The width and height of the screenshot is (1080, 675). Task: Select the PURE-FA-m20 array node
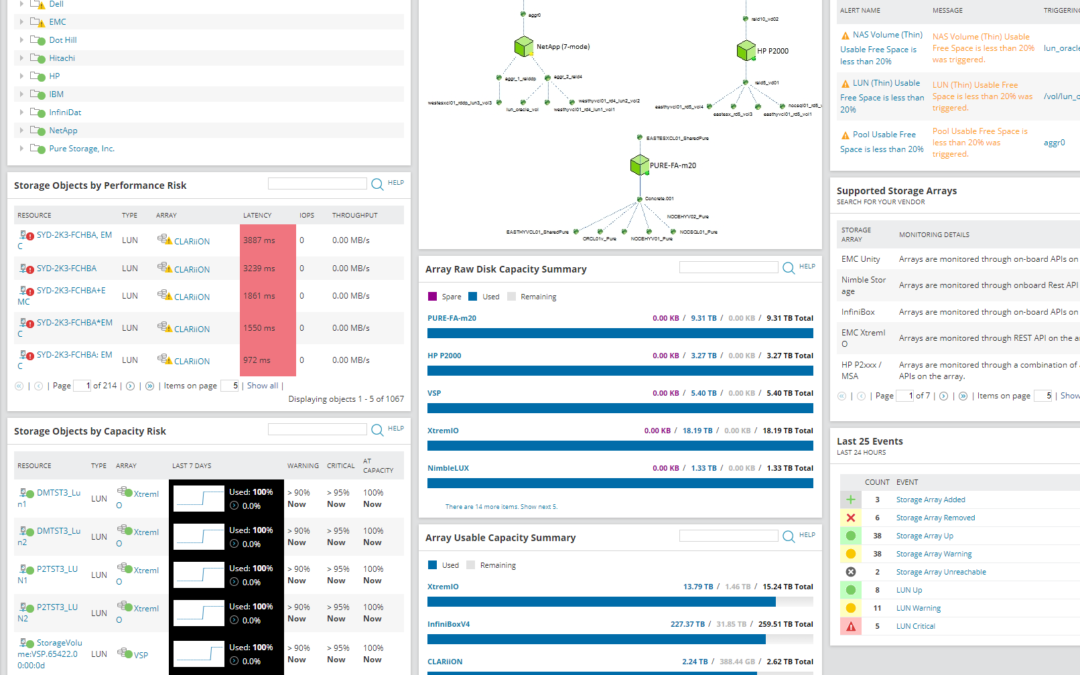pos(639,165)
